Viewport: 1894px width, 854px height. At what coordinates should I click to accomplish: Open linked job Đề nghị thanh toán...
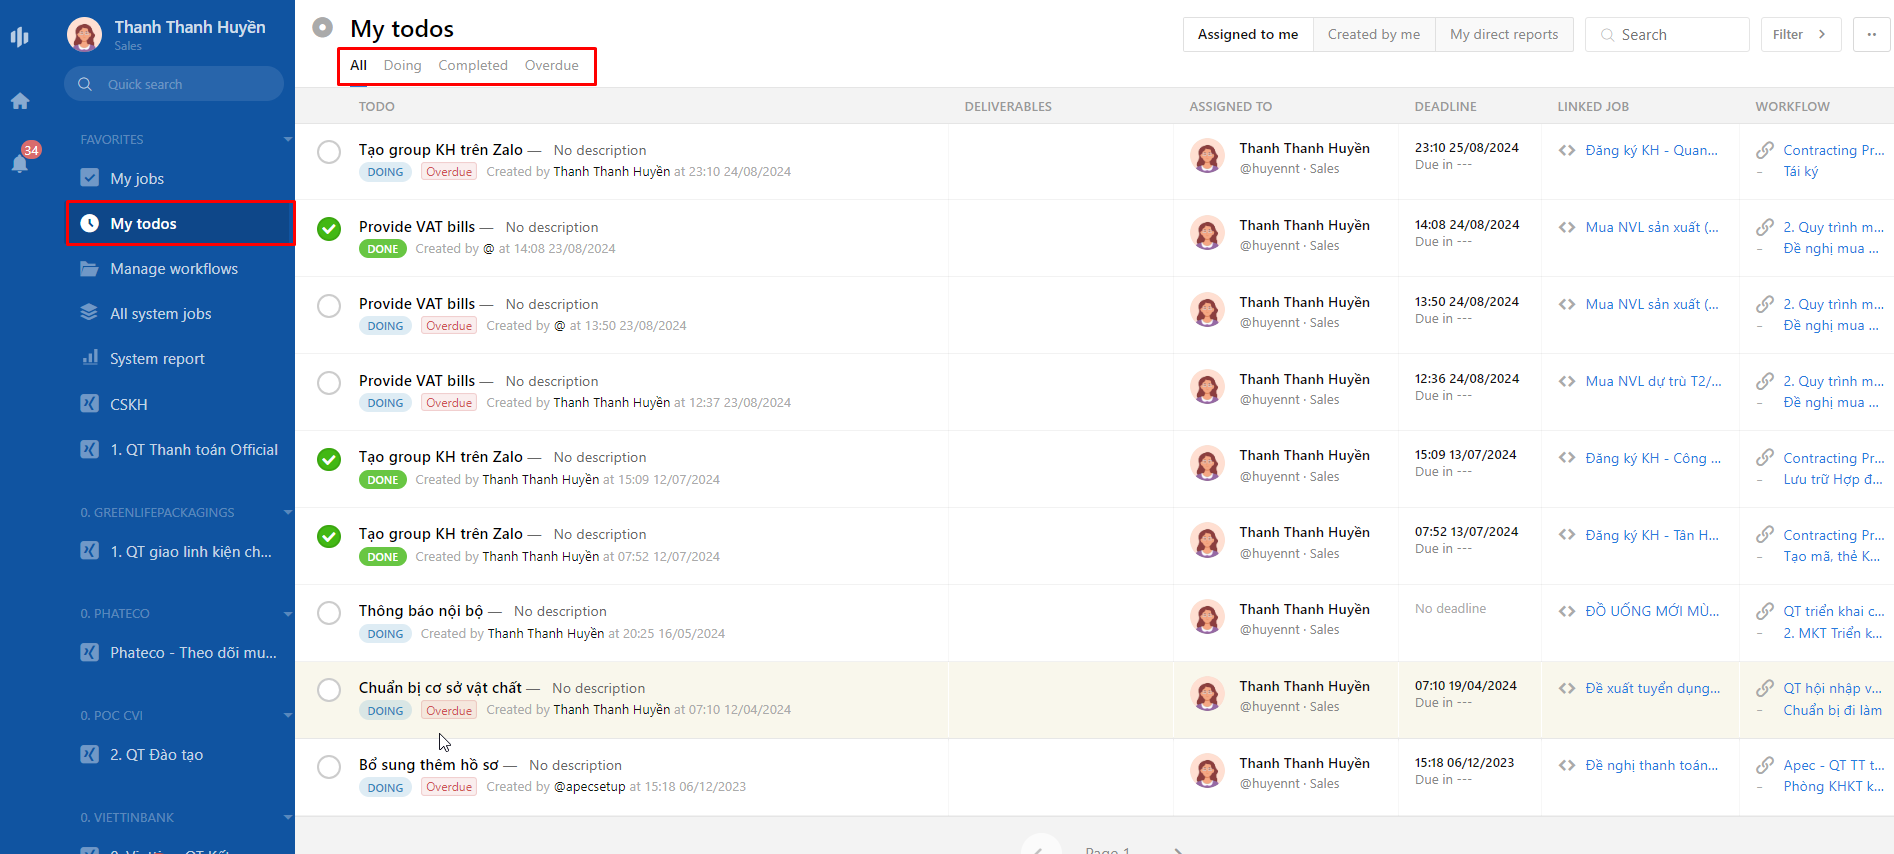click(1652, 765)
